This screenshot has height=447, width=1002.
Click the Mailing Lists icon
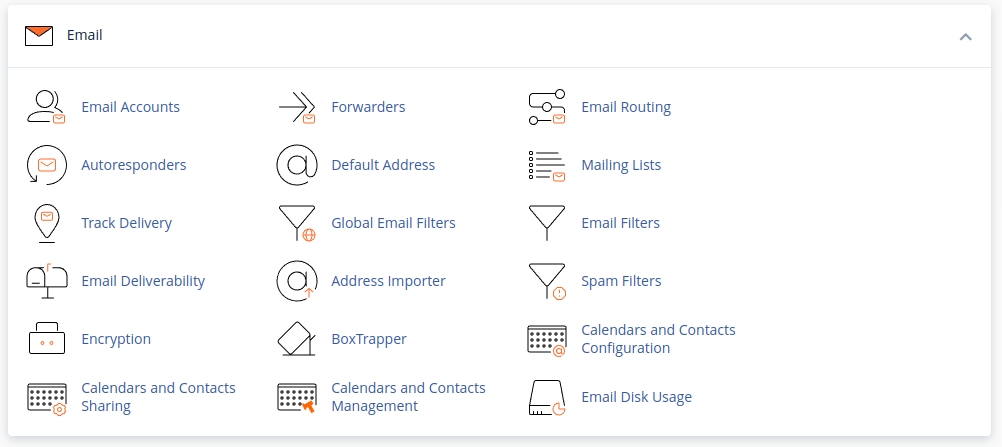coord(546,165)
